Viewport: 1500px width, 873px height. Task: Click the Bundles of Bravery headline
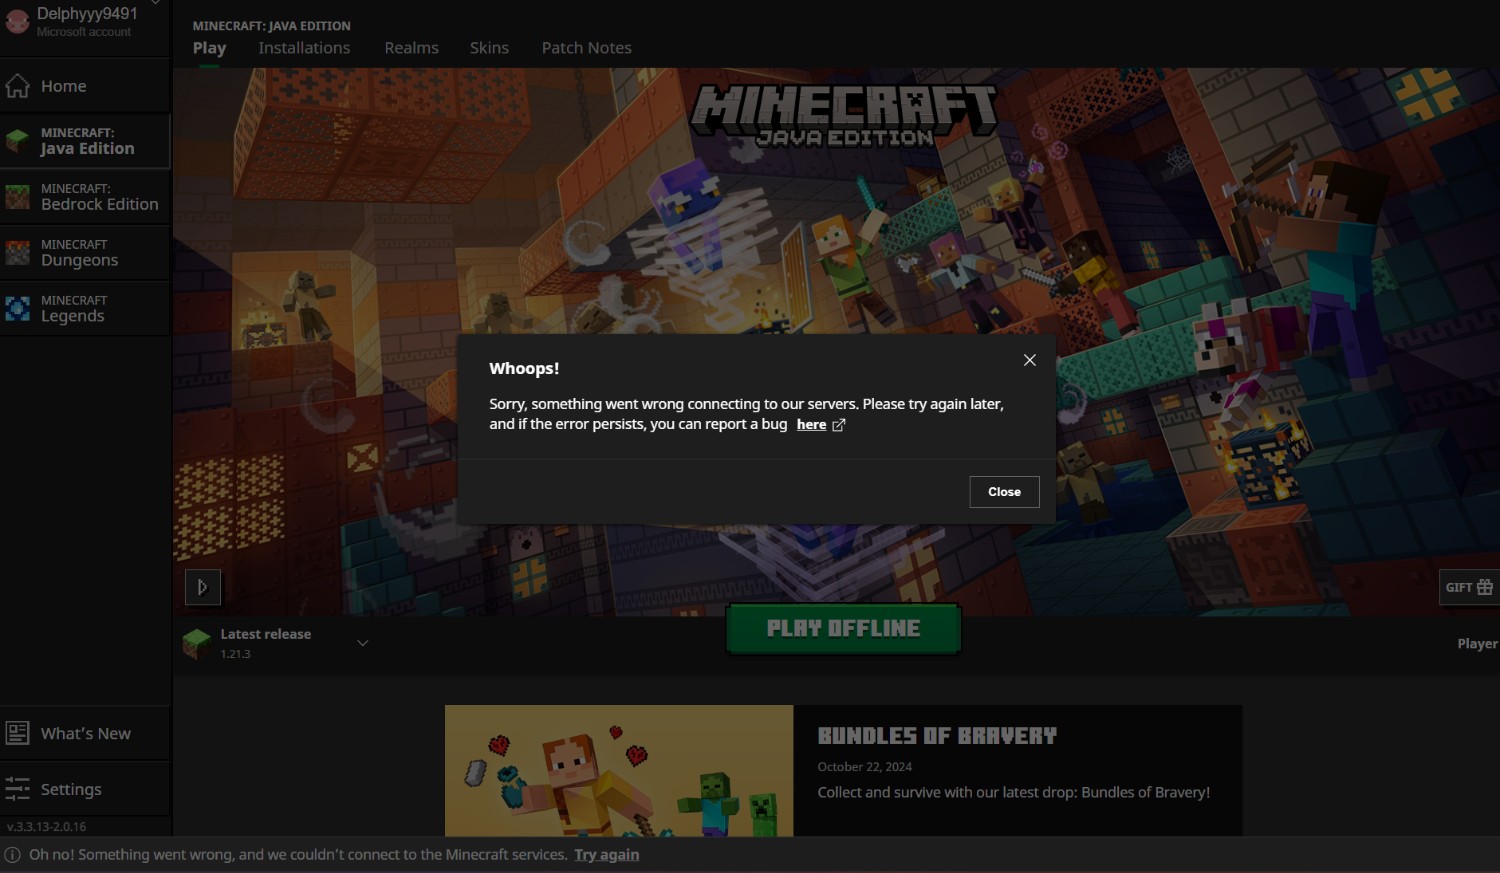(x=937, y=736)
